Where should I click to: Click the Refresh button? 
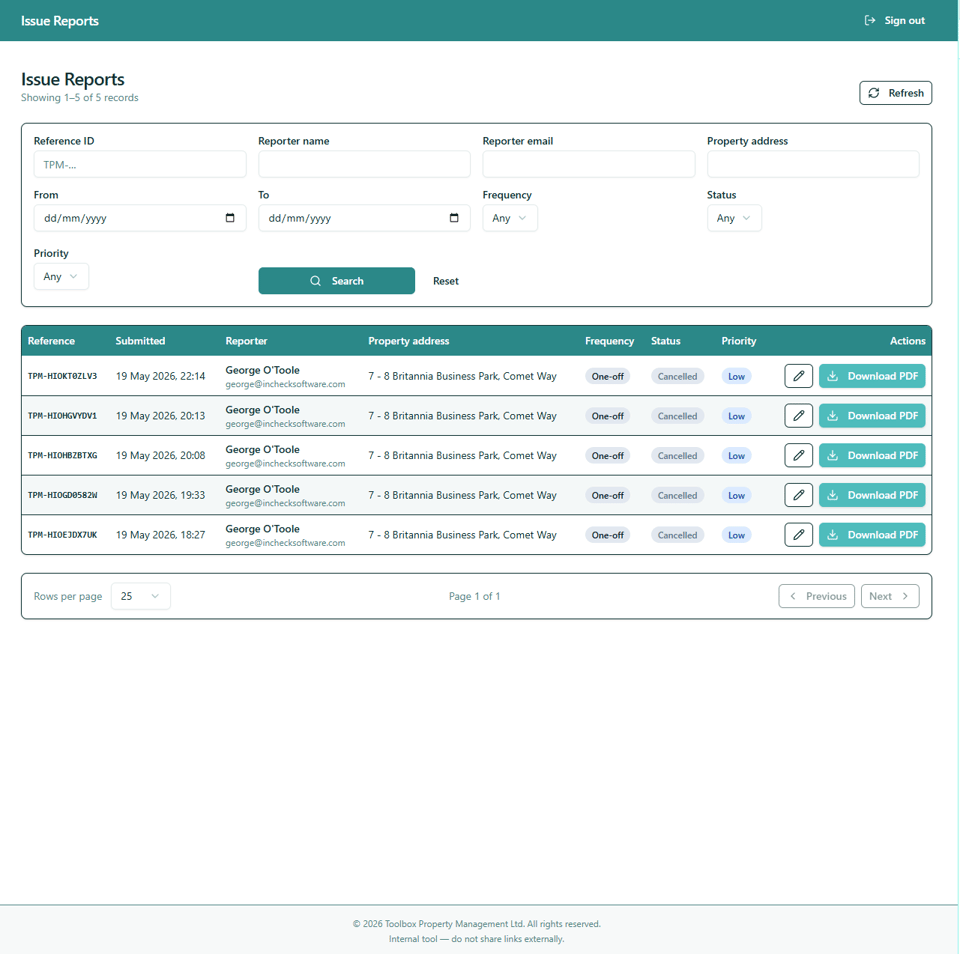tap(895, 93)
